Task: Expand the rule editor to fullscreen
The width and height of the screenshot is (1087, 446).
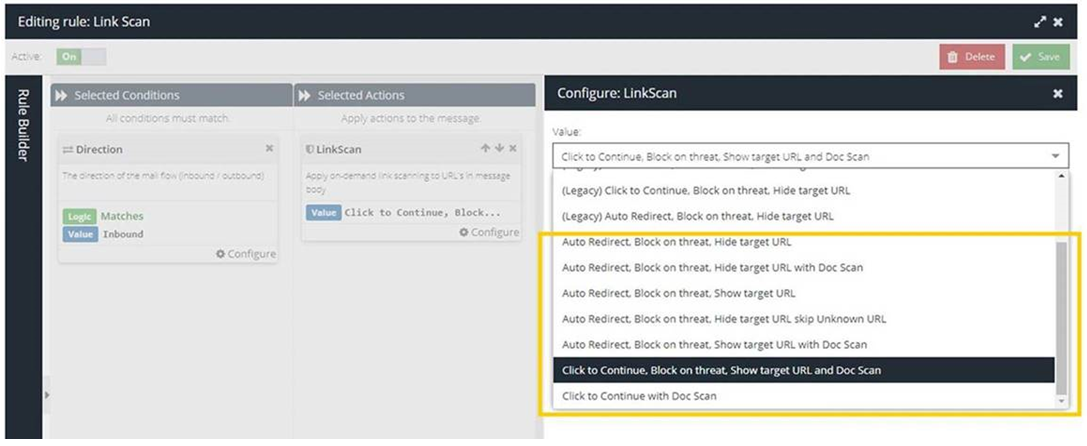Action: pyautogui.click(x=1039, y=22)
